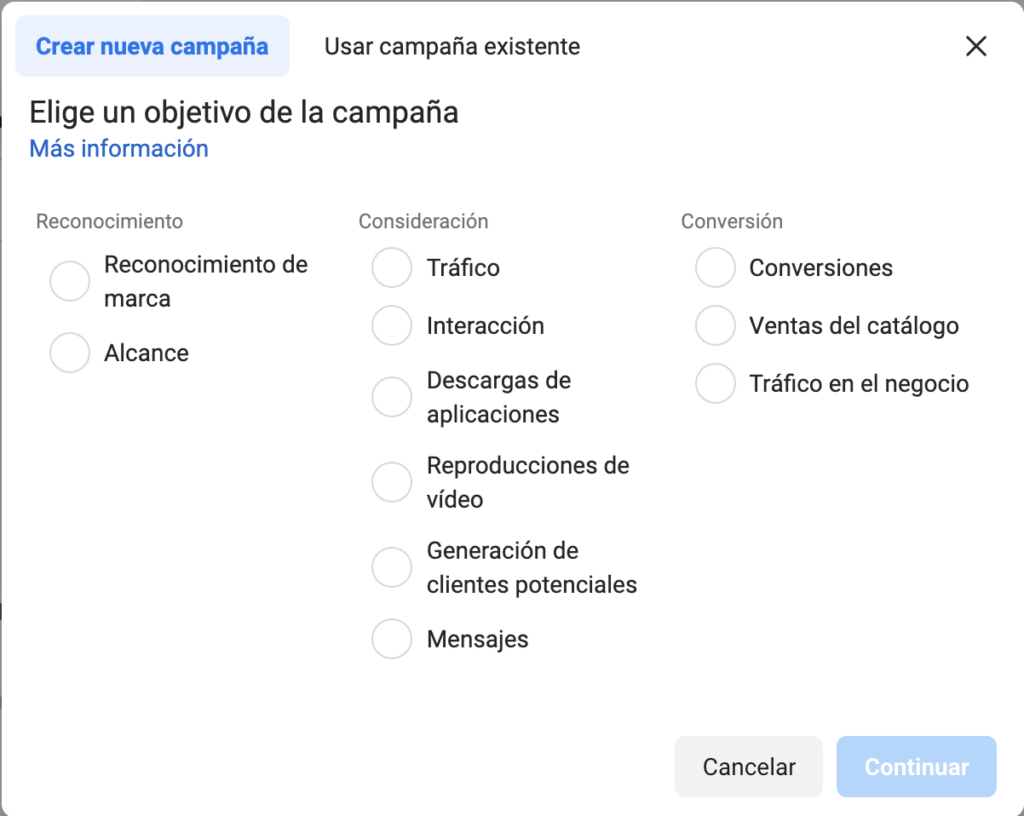Open the Usar campaña existente tab
The height and width of the screenshot is (816, 1024).
[x=452, y=46]
